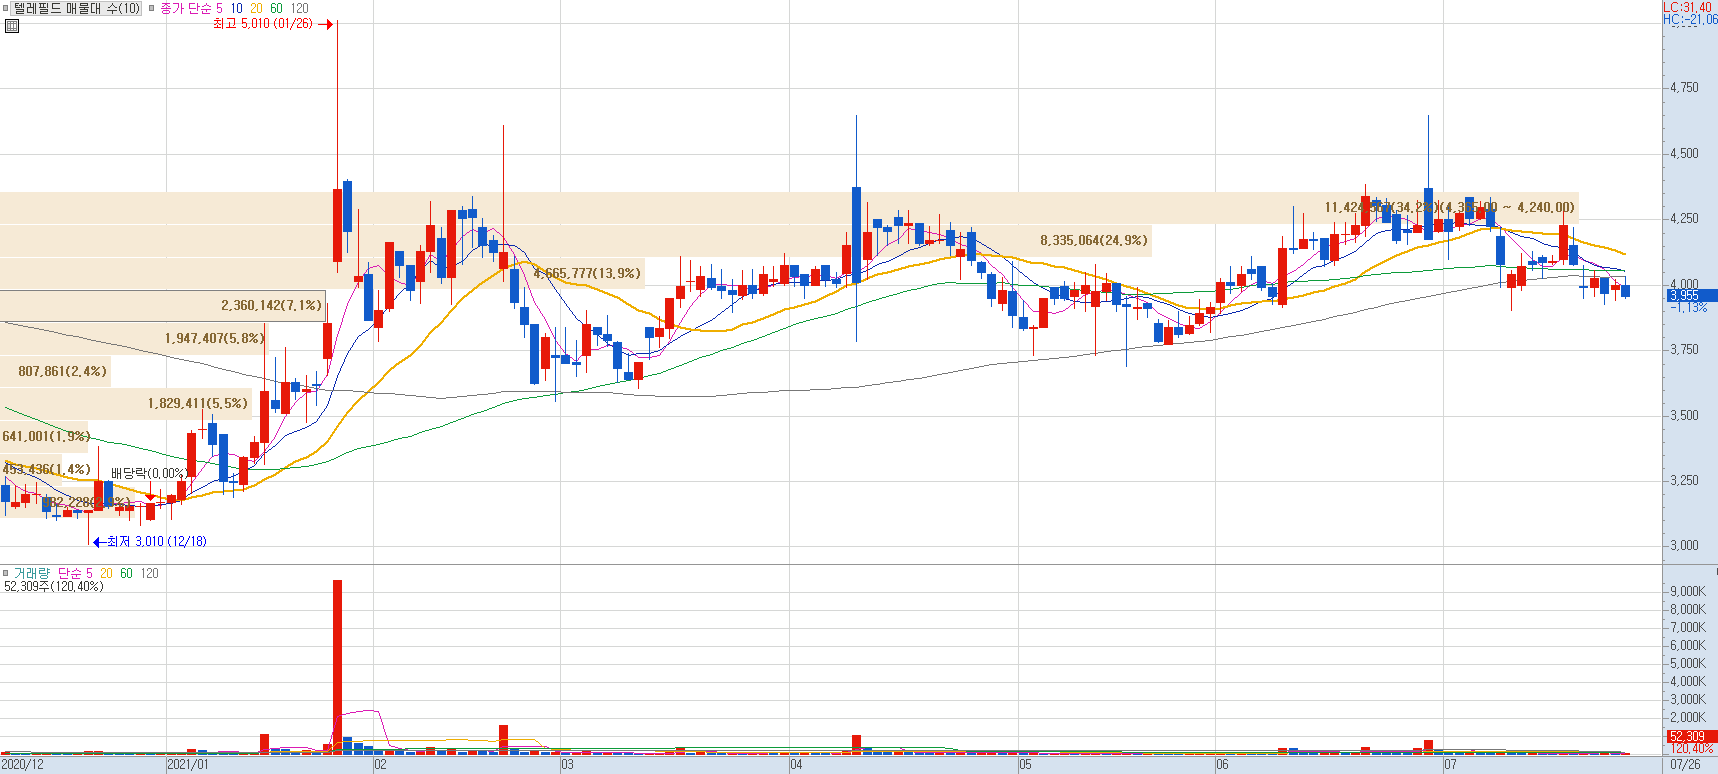Viewport: 1718px width, 774px height.
Task: Click 단순 label in volume legend
Action: pos(70,573)
